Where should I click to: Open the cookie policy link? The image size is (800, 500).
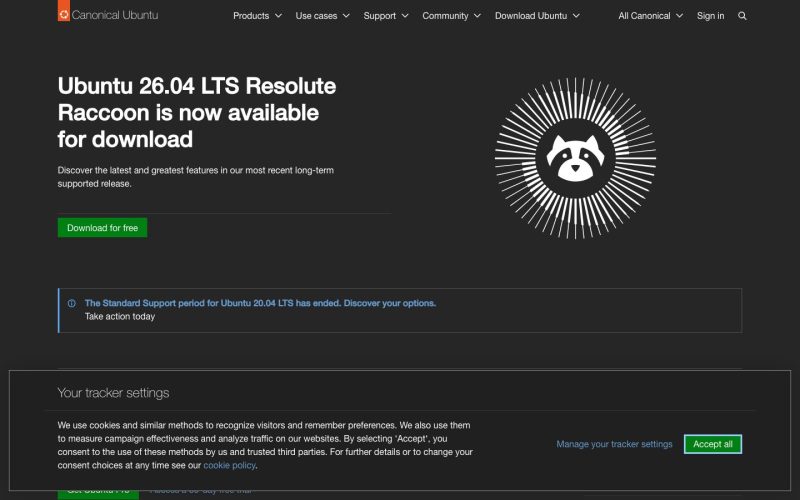[x=229, y=465]
